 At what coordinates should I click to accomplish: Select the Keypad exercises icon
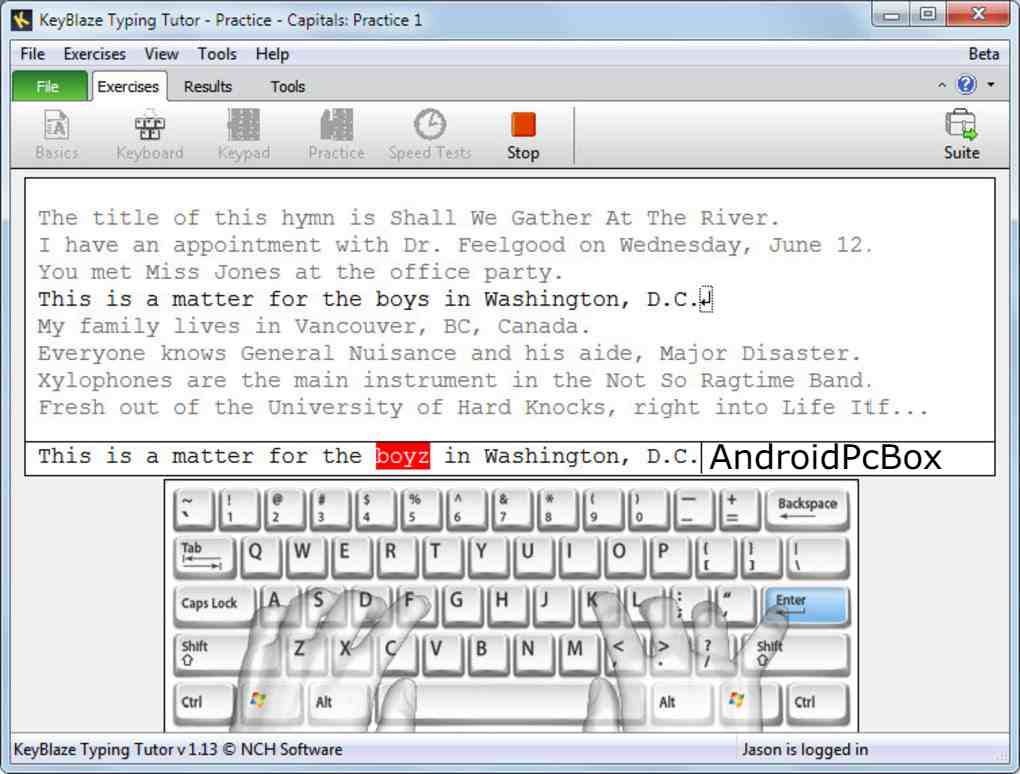[243, 135]
